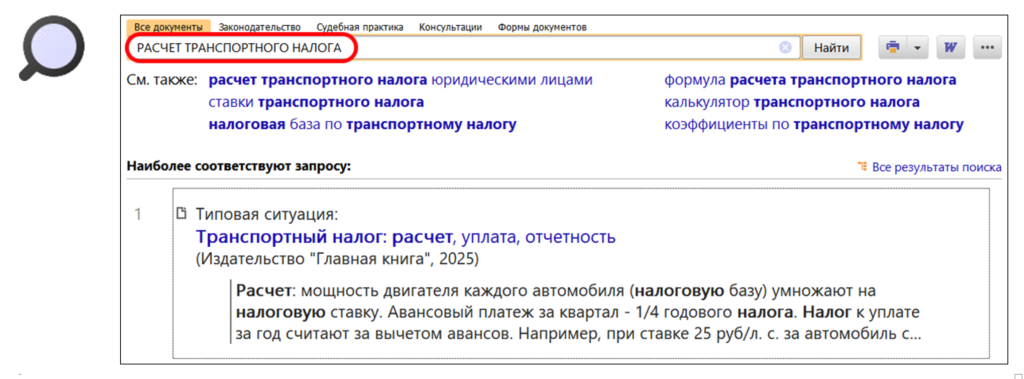
Task: Open result Транспортный налог: расчет, уплата, отчетность
Action: point(406,237)
